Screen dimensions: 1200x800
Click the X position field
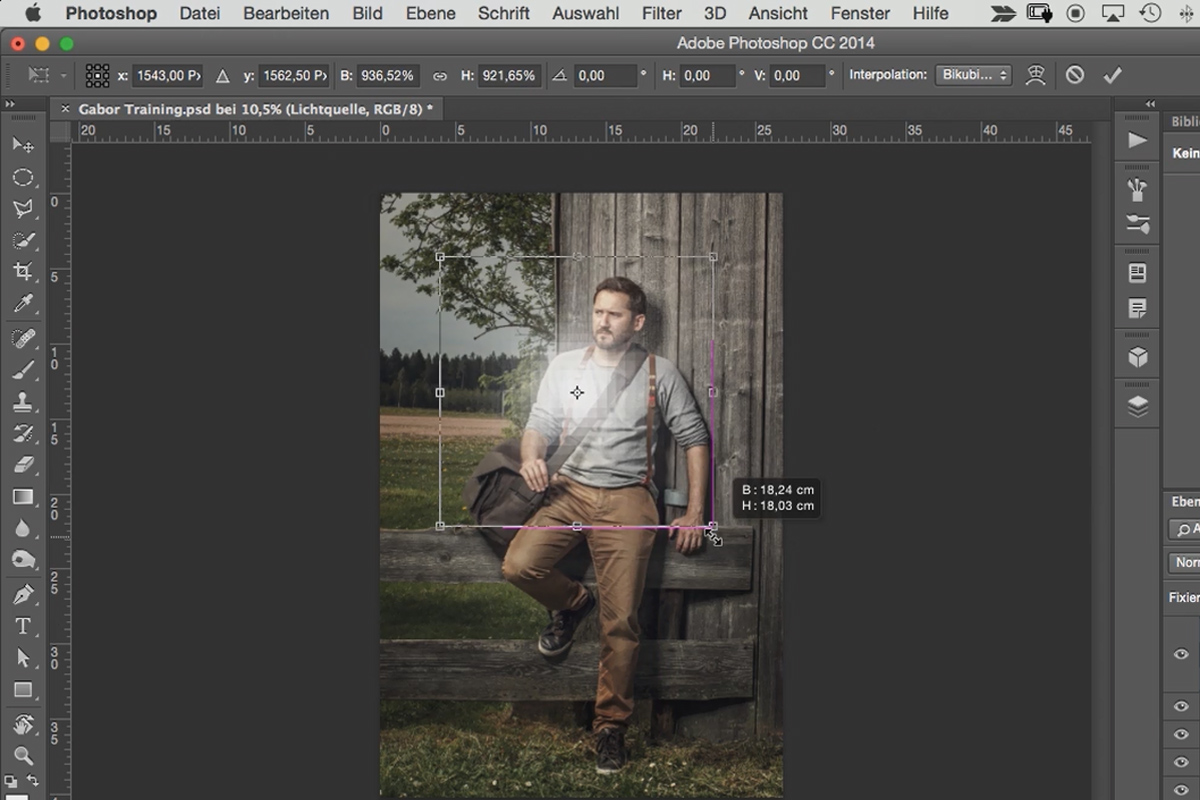coord(168,75)
